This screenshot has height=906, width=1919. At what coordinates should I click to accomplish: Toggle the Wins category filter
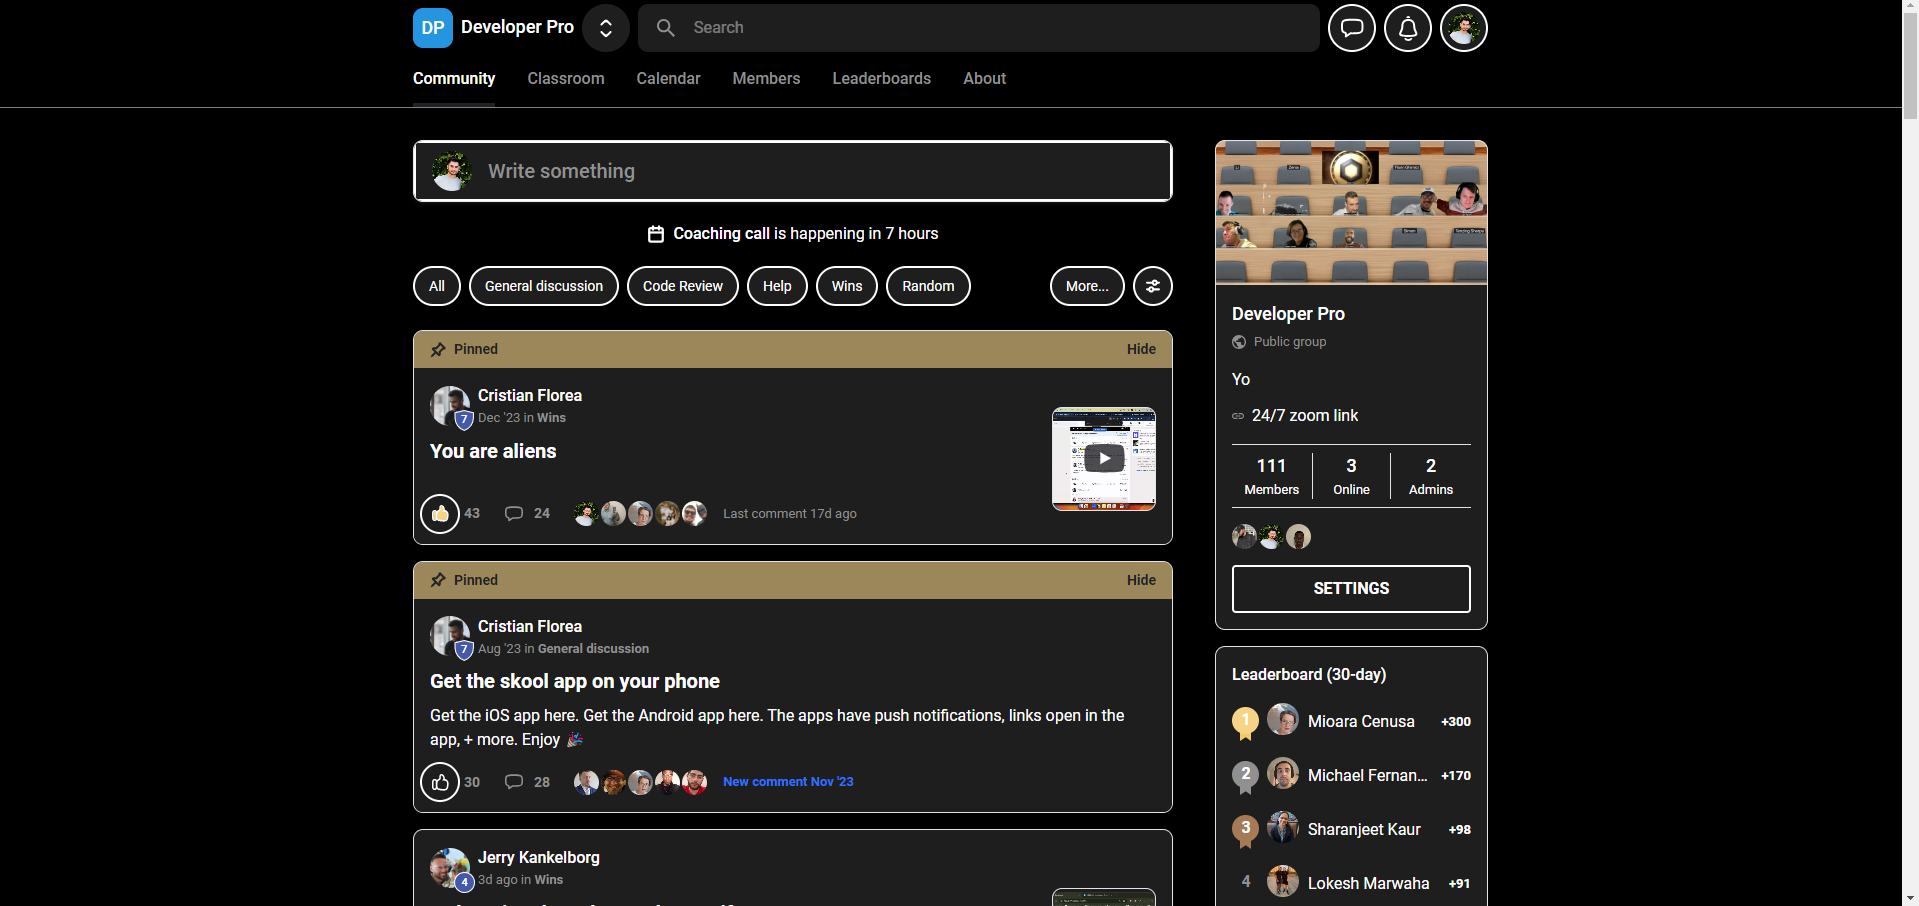coord(846,286)
